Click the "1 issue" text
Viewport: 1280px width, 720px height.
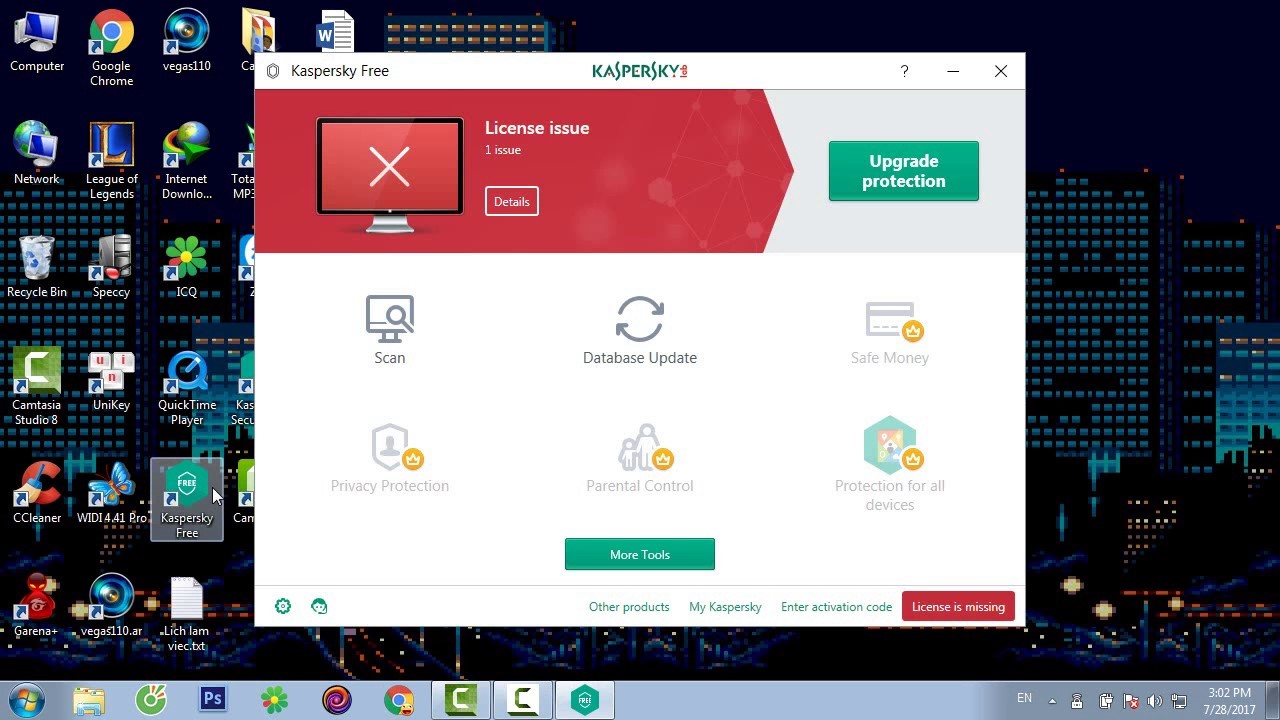pyautogui.click(x=503, y=150)
